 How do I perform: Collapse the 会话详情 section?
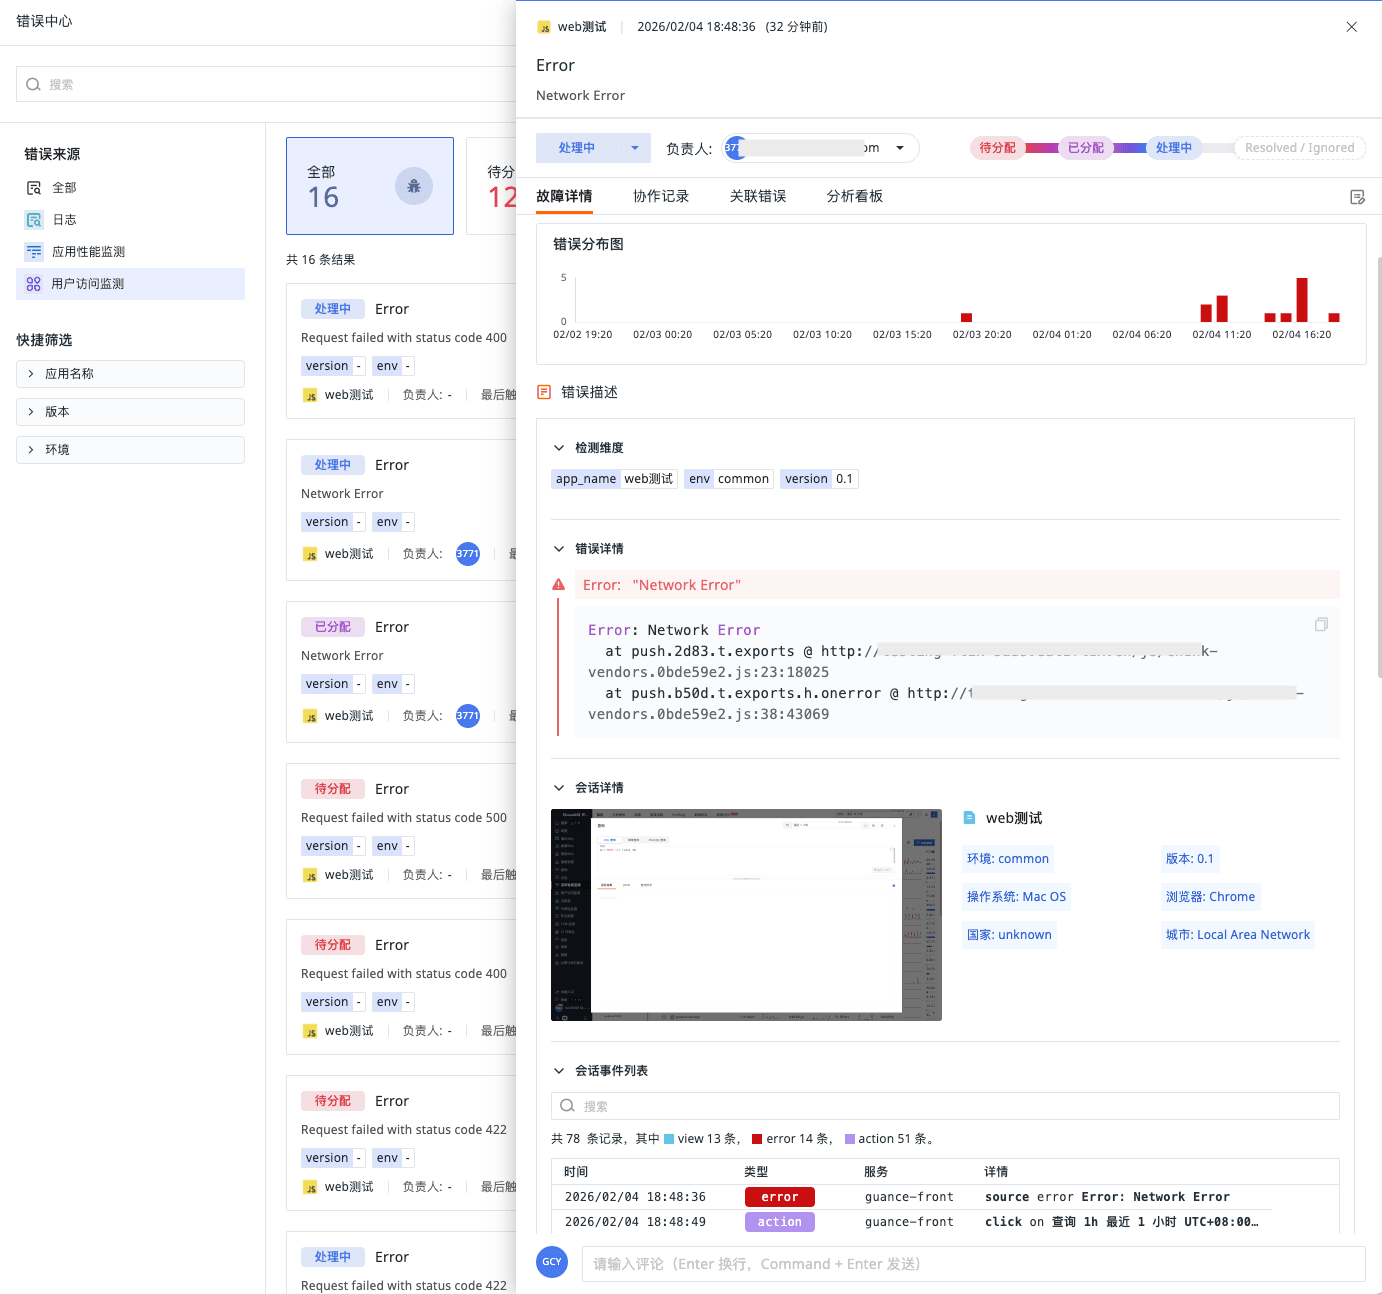tap(559, 788)
